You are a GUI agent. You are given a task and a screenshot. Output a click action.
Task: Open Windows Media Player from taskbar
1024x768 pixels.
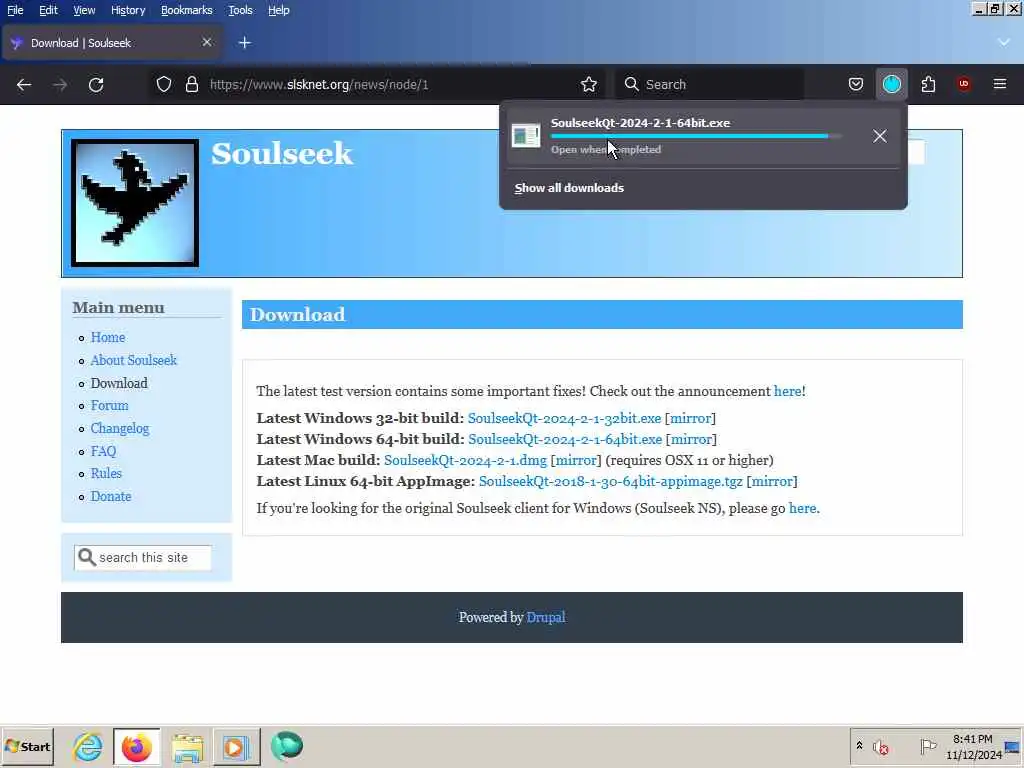tap(236, 746)
